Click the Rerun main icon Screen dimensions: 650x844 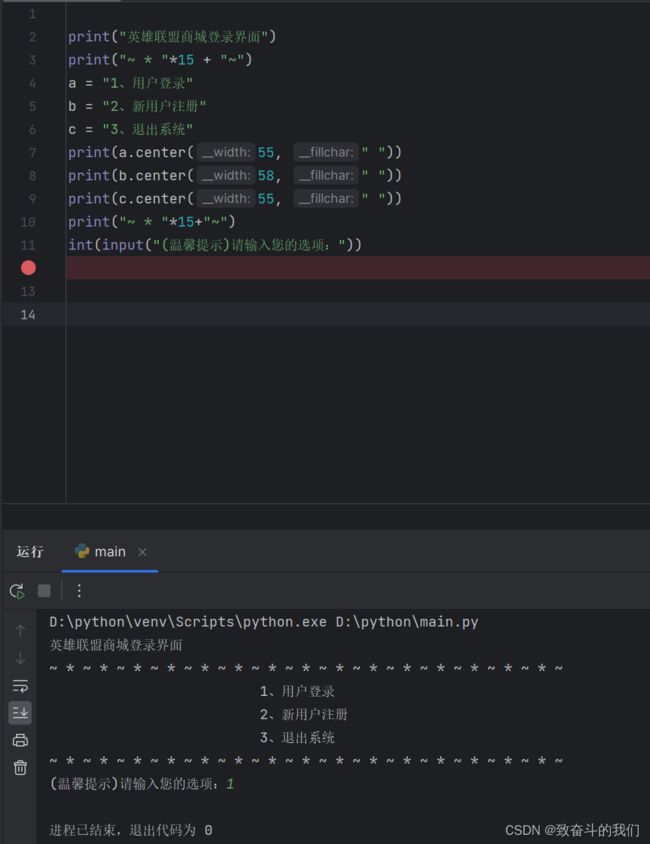click(17, 591)
